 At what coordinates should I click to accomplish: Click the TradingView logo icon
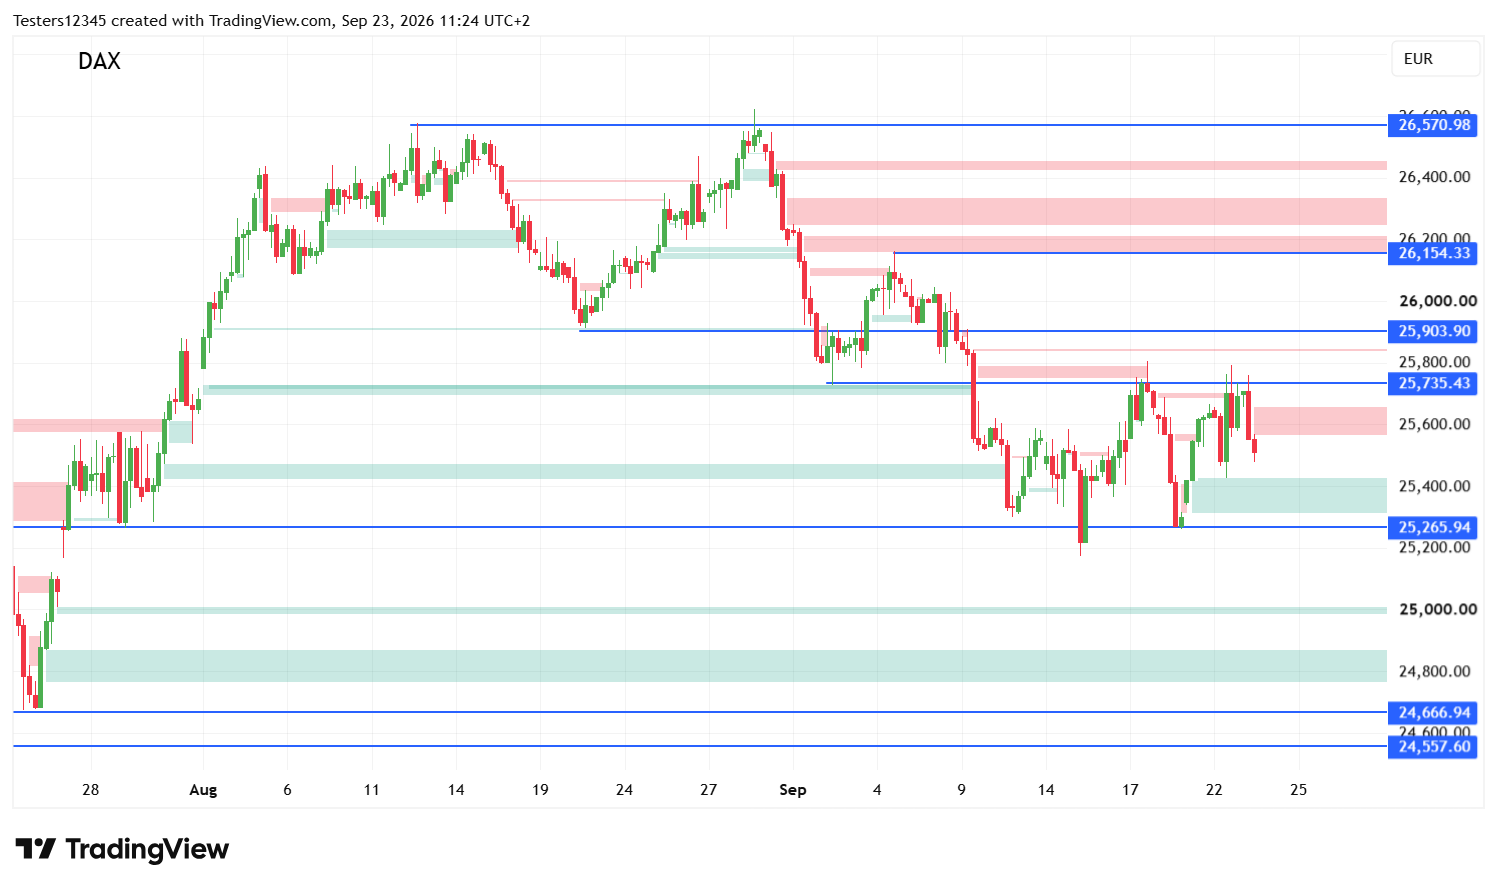tap(36, 849)
